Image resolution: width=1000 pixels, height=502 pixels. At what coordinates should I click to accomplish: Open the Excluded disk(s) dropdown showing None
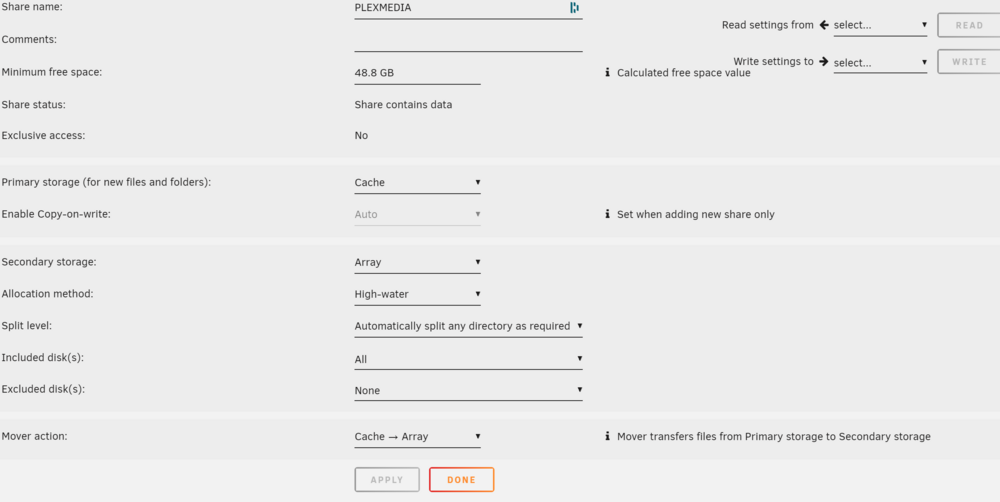pyautogui.click(x=468, y=390)
